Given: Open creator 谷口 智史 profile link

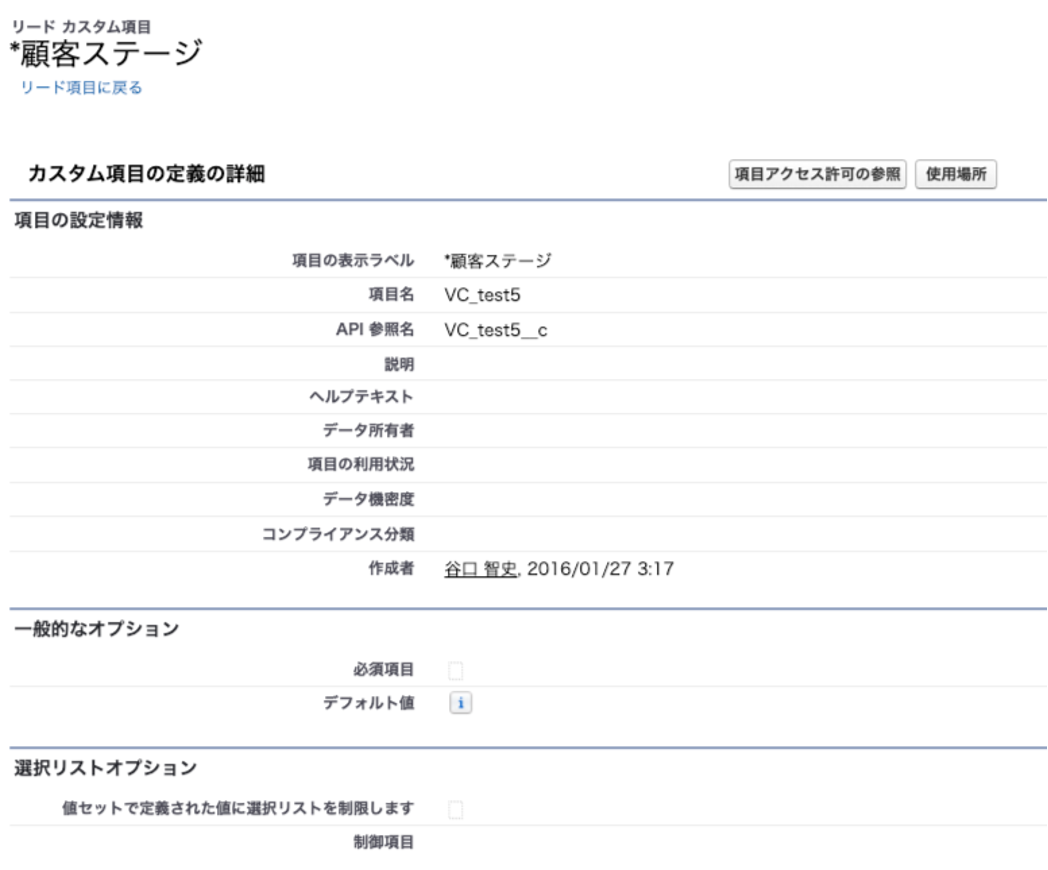Looking at the screenshot, I should click(481, 569).
